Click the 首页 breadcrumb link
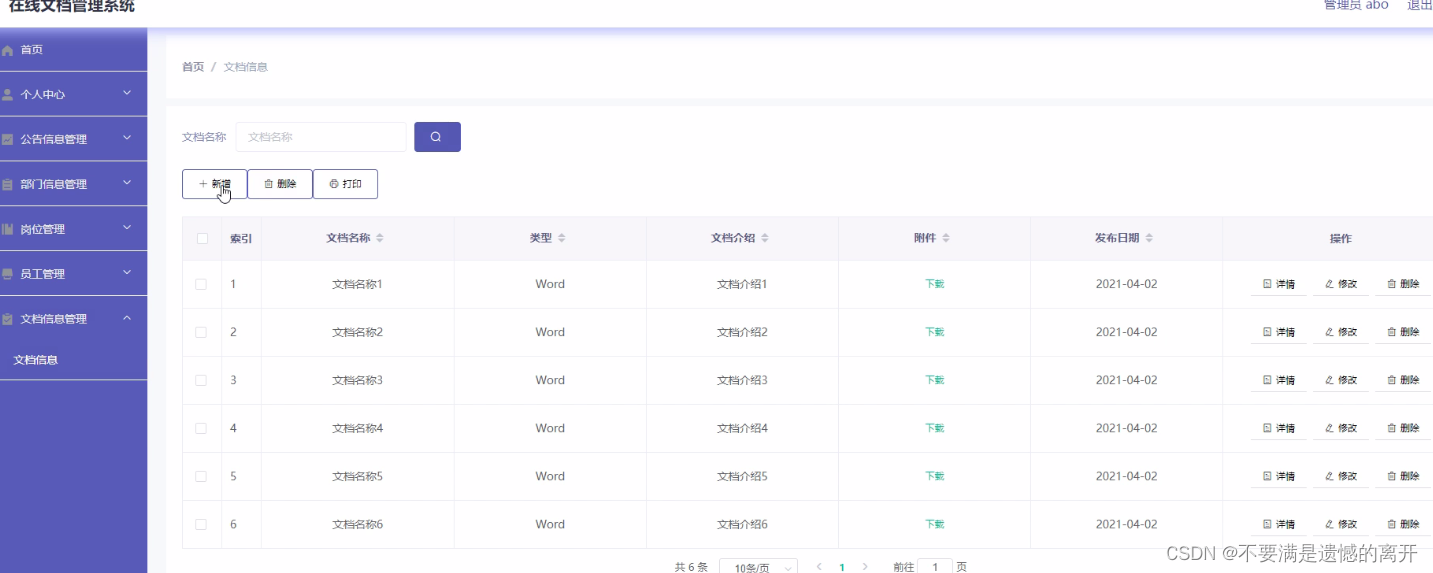The height and width of the screenshot is (573, 1433). tap(193, 67)
